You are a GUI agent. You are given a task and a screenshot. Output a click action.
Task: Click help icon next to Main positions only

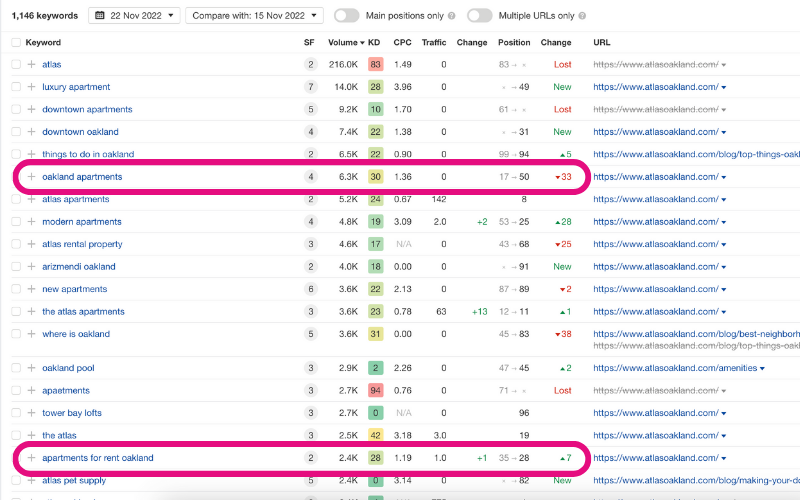[452, 16]
